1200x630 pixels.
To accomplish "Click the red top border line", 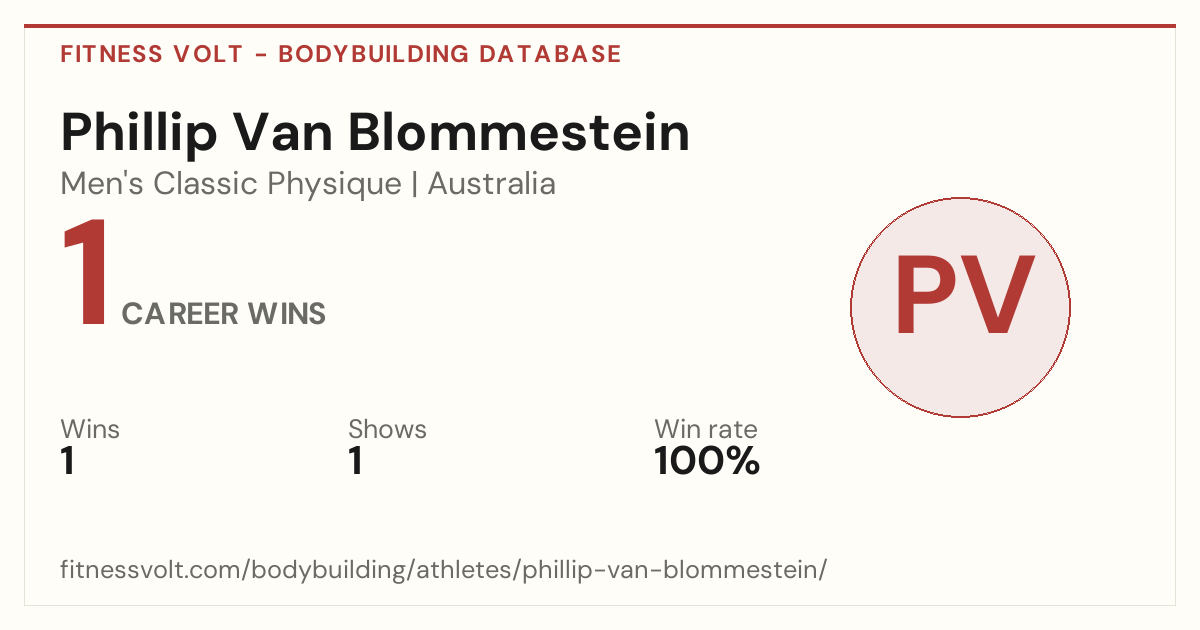I will pyautogui.click(x=600, y=26).
